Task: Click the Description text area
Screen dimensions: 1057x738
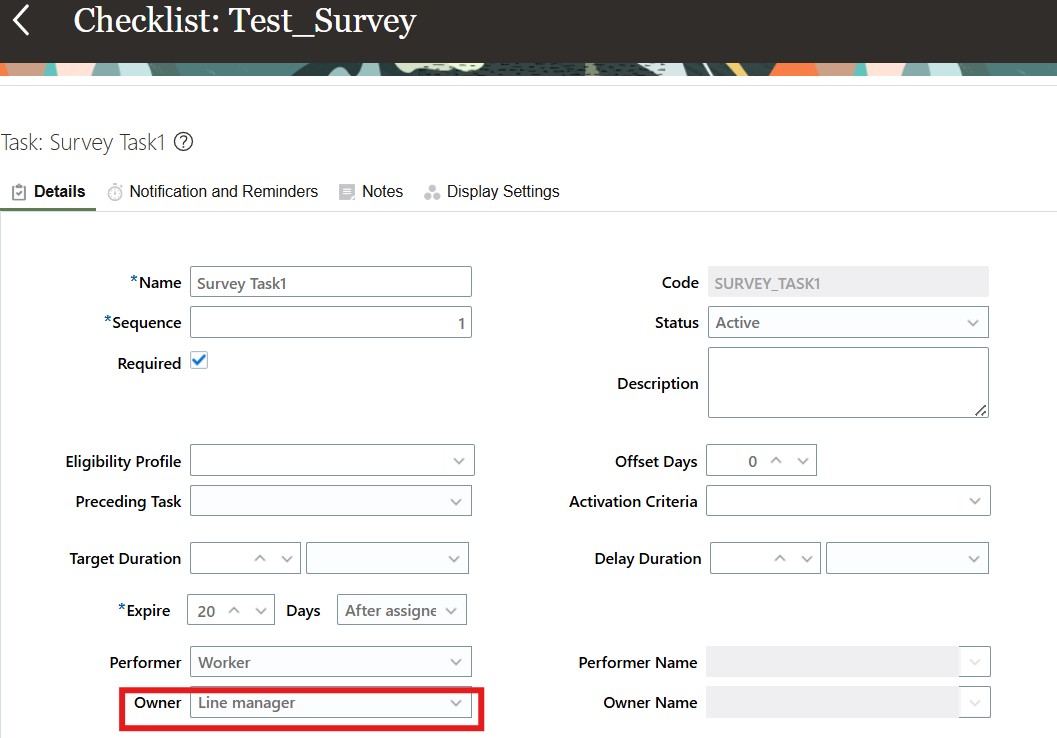Action: coord(847,382)
